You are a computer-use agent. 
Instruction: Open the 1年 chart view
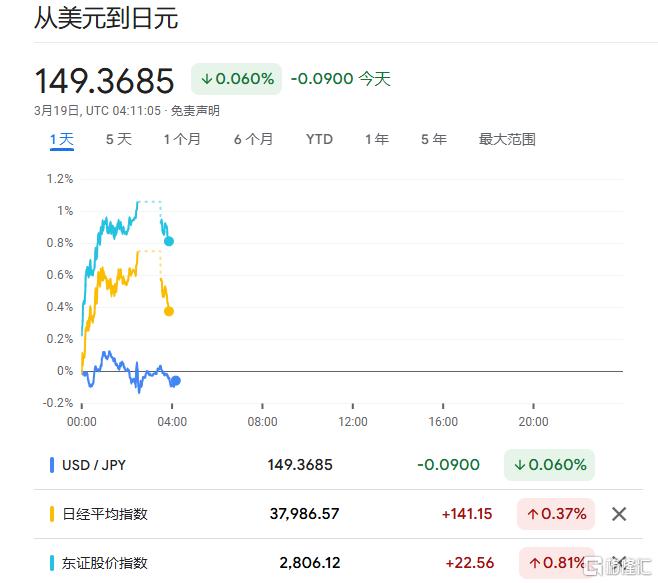(376, 139)
